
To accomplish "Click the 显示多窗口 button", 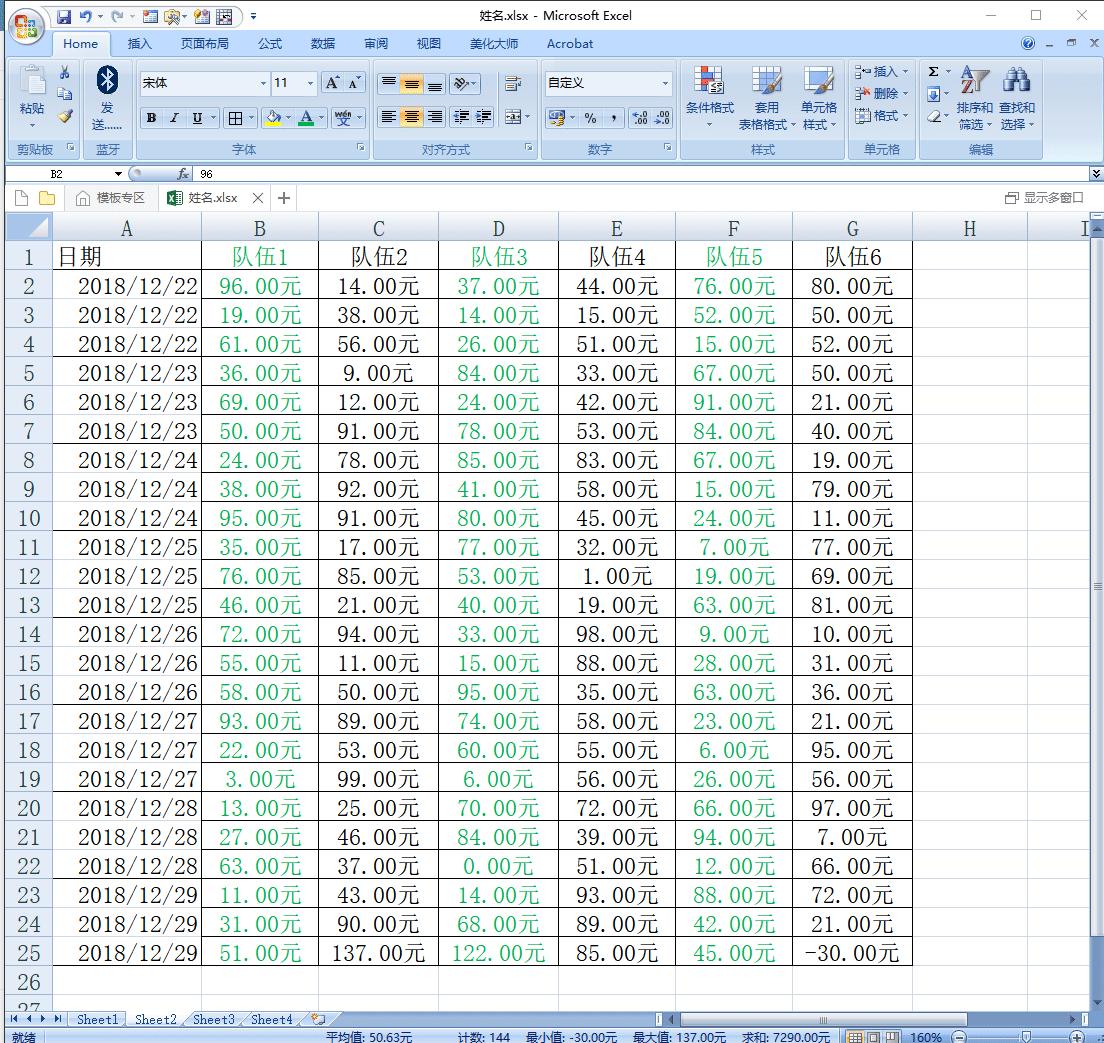I will (x=1044, y=198).
